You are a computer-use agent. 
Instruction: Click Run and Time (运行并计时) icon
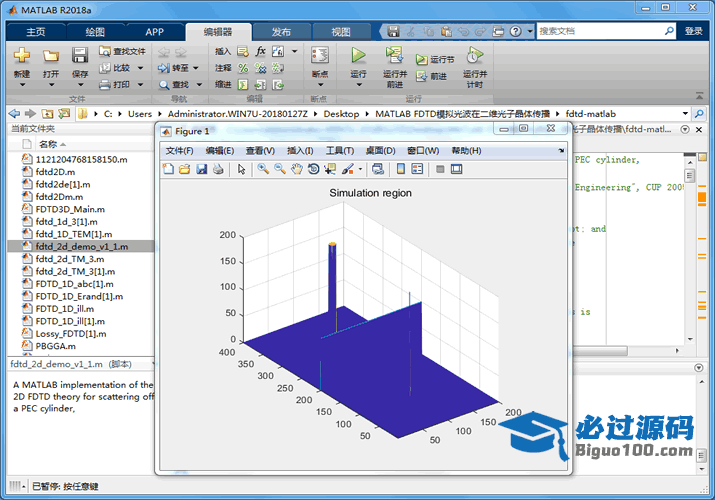pos(474,55)
